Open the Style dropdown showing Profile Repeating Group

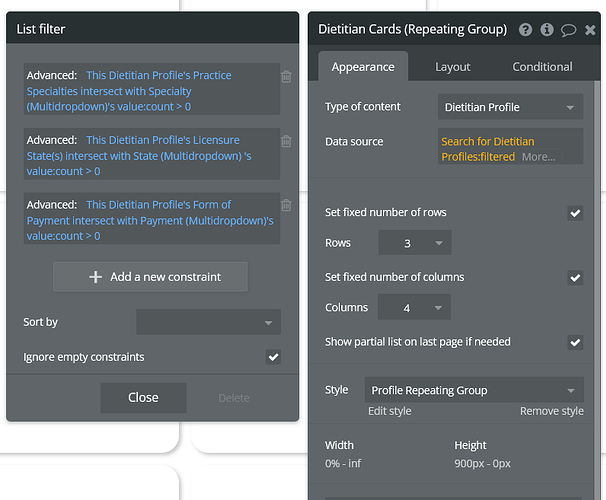click(x=474, y=390)
